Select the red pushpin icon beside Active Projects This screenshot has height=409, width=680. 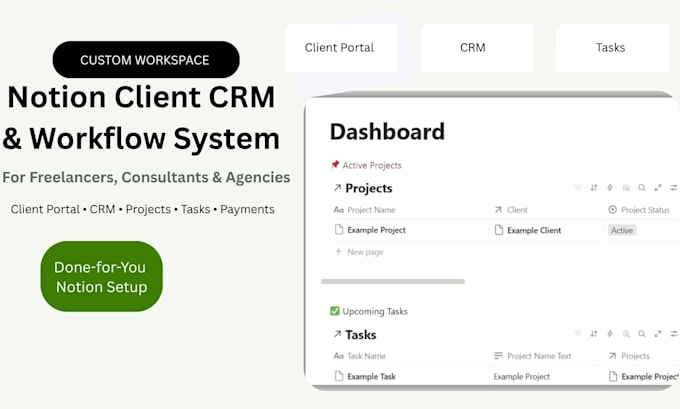pyautogui.click(x=335, y=165)
